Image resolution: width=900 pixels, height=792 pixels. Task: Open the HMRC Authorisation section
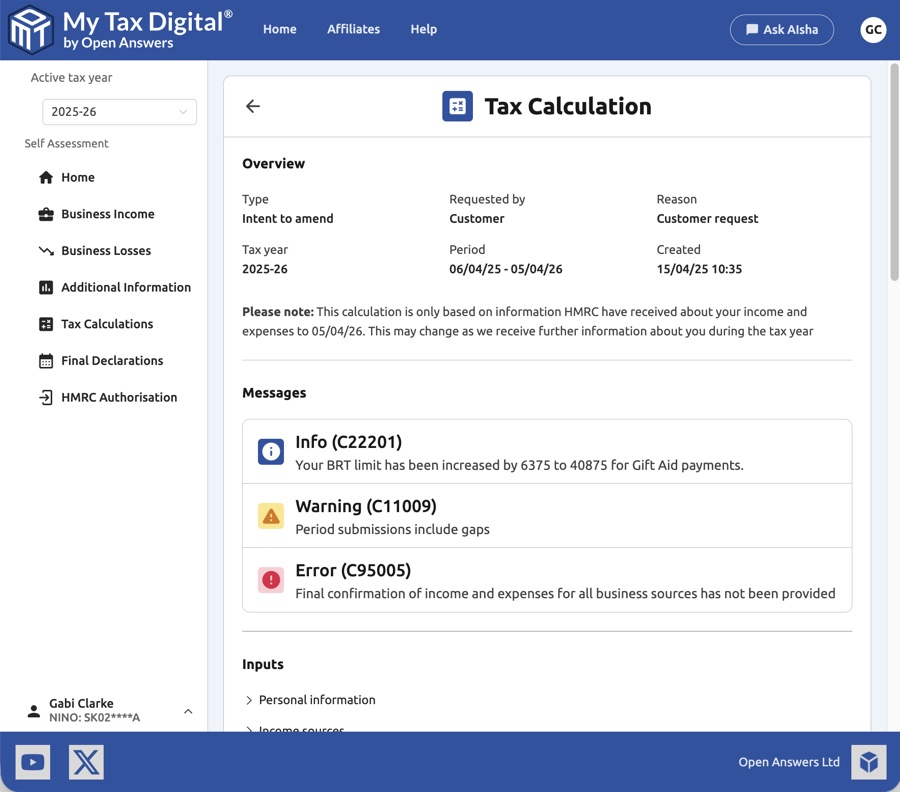click(x=119, y=397)
